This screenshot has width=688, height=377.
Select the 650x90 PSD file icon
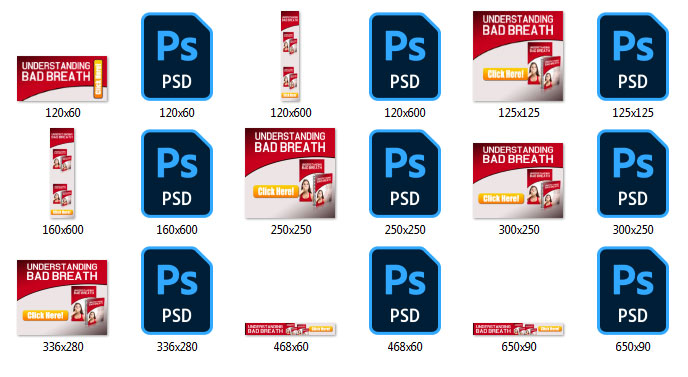click(x=633, y=291)
